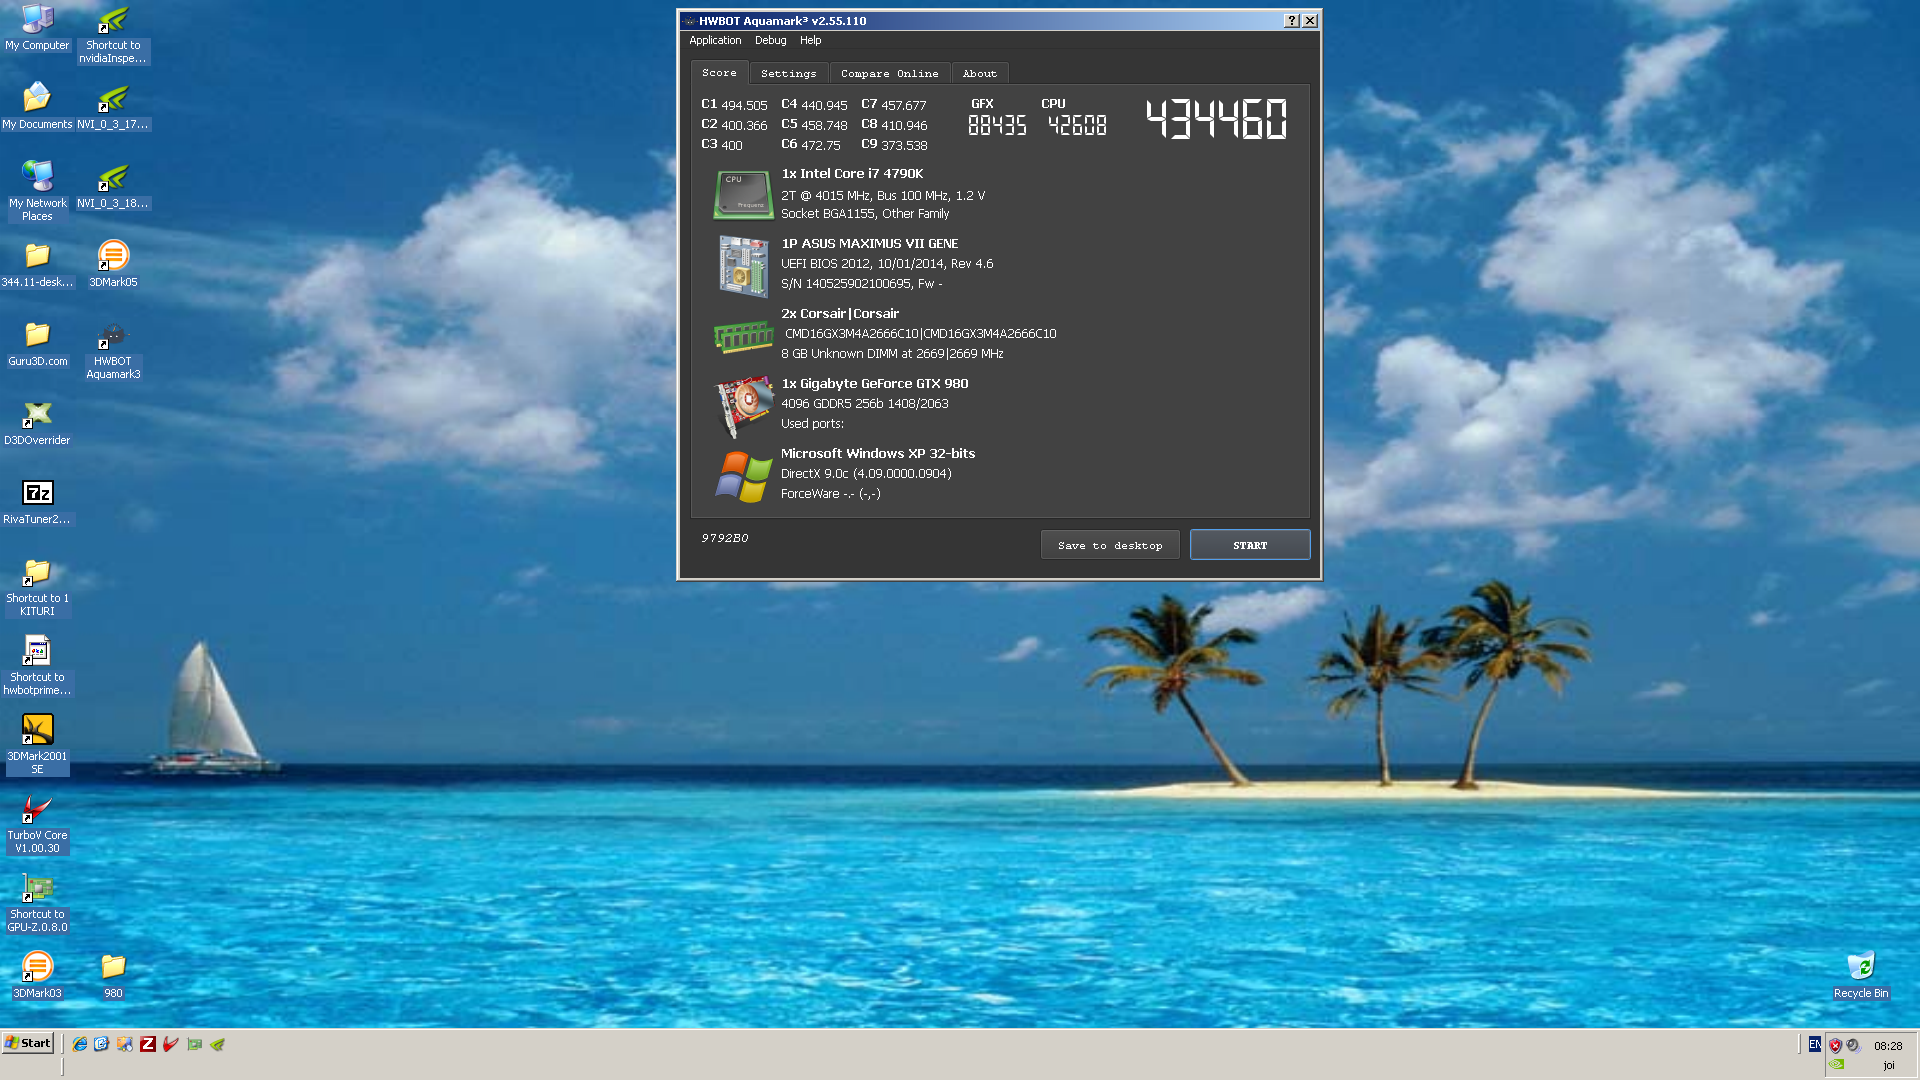Click the 08:28 clock in system tray

1888,1046
